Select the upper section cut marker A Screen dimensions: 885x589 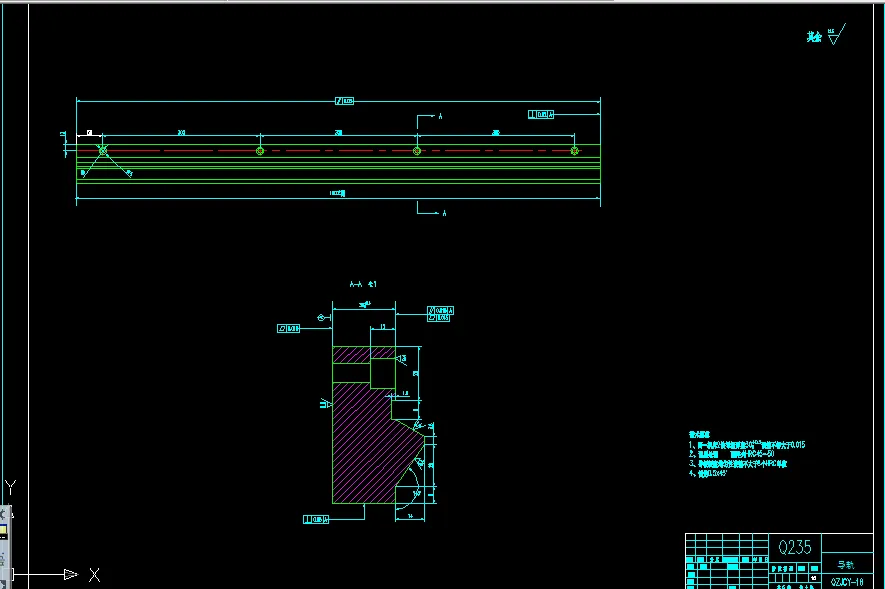click(440, 116)
